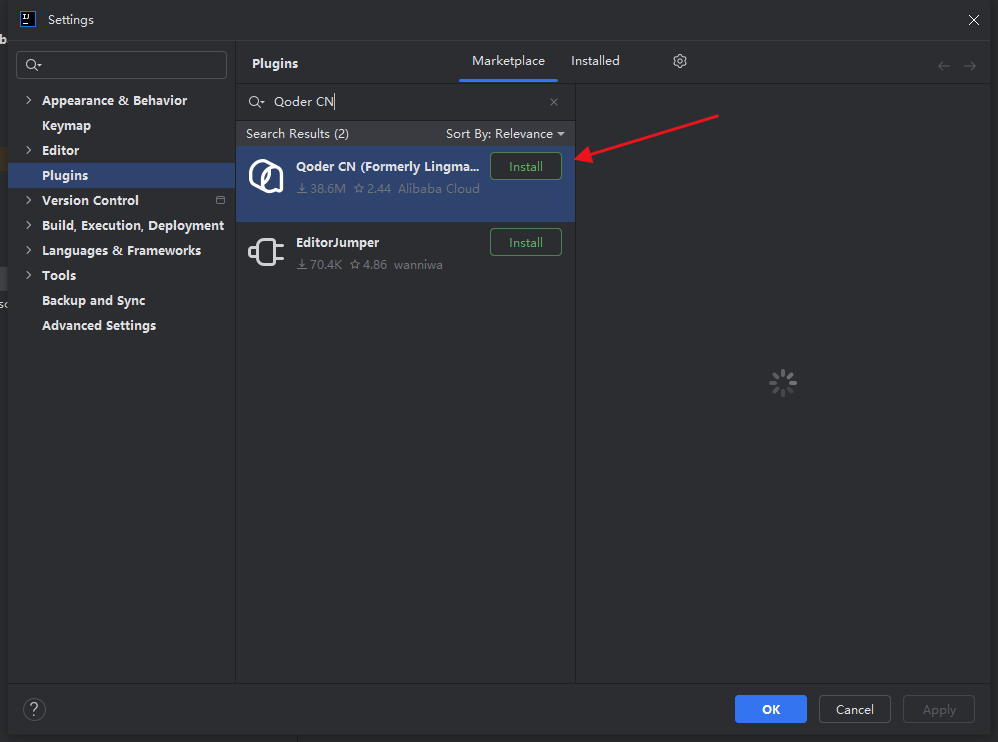
Task: Expand Languages & Frameworks node
Action: tap(29, 250)
